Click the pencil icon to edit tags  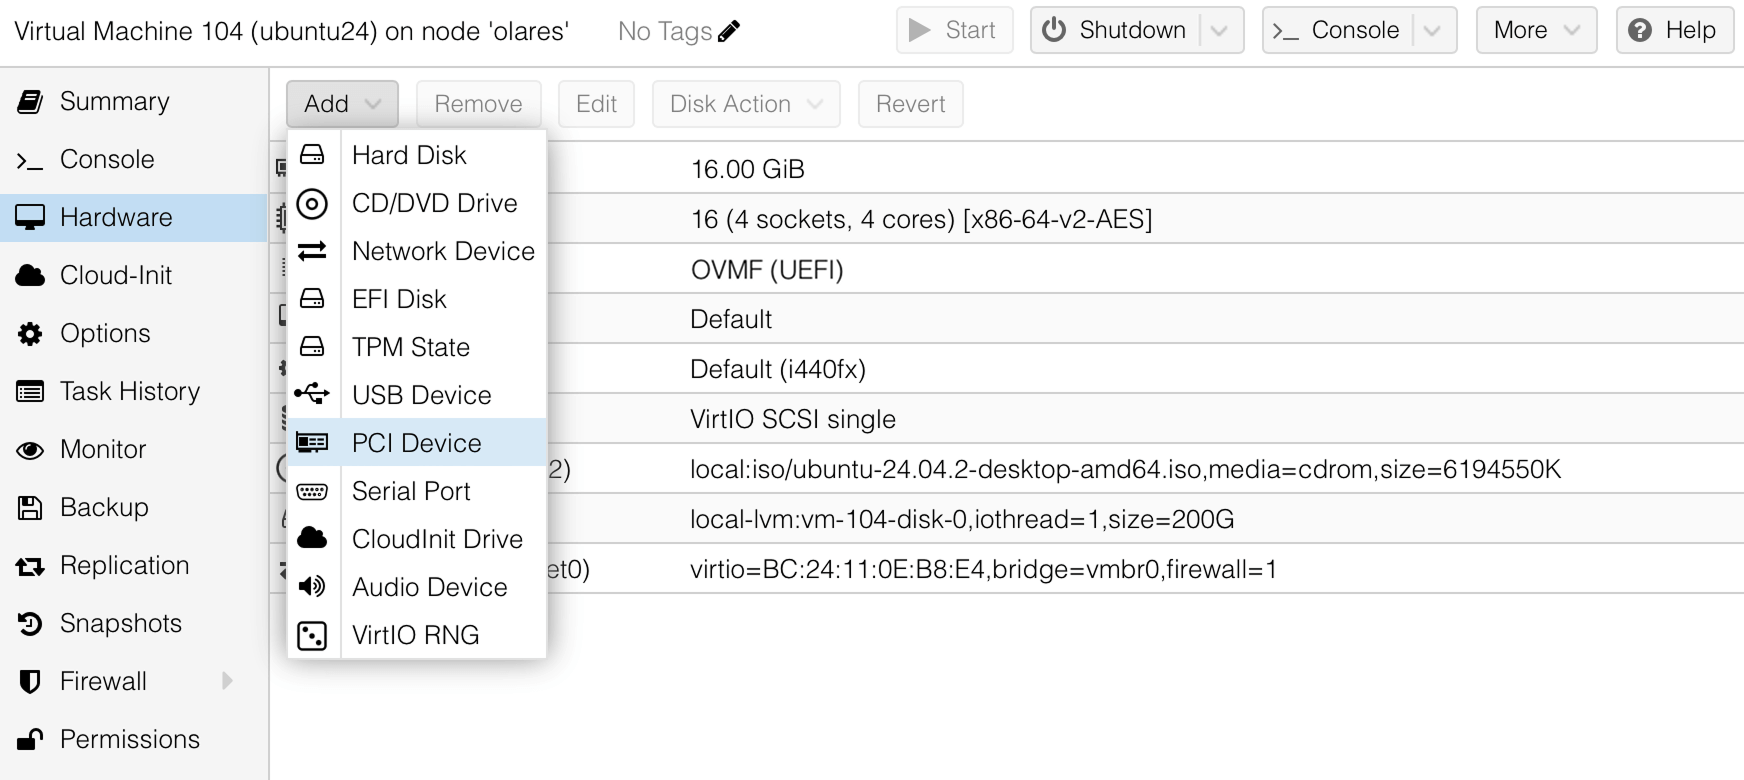(730, 32)
